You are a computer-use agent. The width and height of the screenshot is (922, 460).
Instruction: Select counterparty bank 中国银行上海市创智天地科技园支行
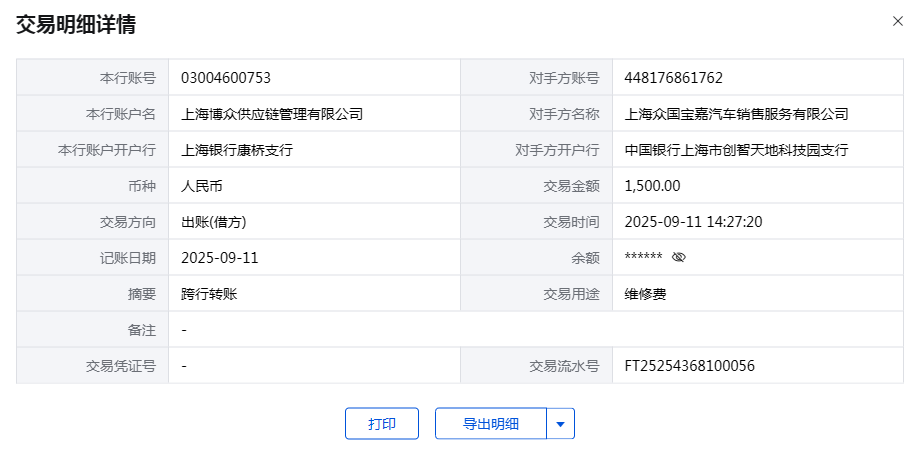pyautogui.click(x=736, y=149)
